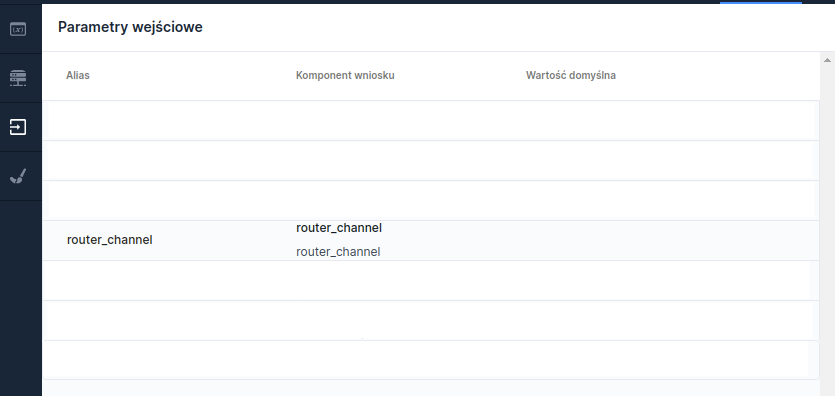Click the bold router_channel component name

[339, 228]
